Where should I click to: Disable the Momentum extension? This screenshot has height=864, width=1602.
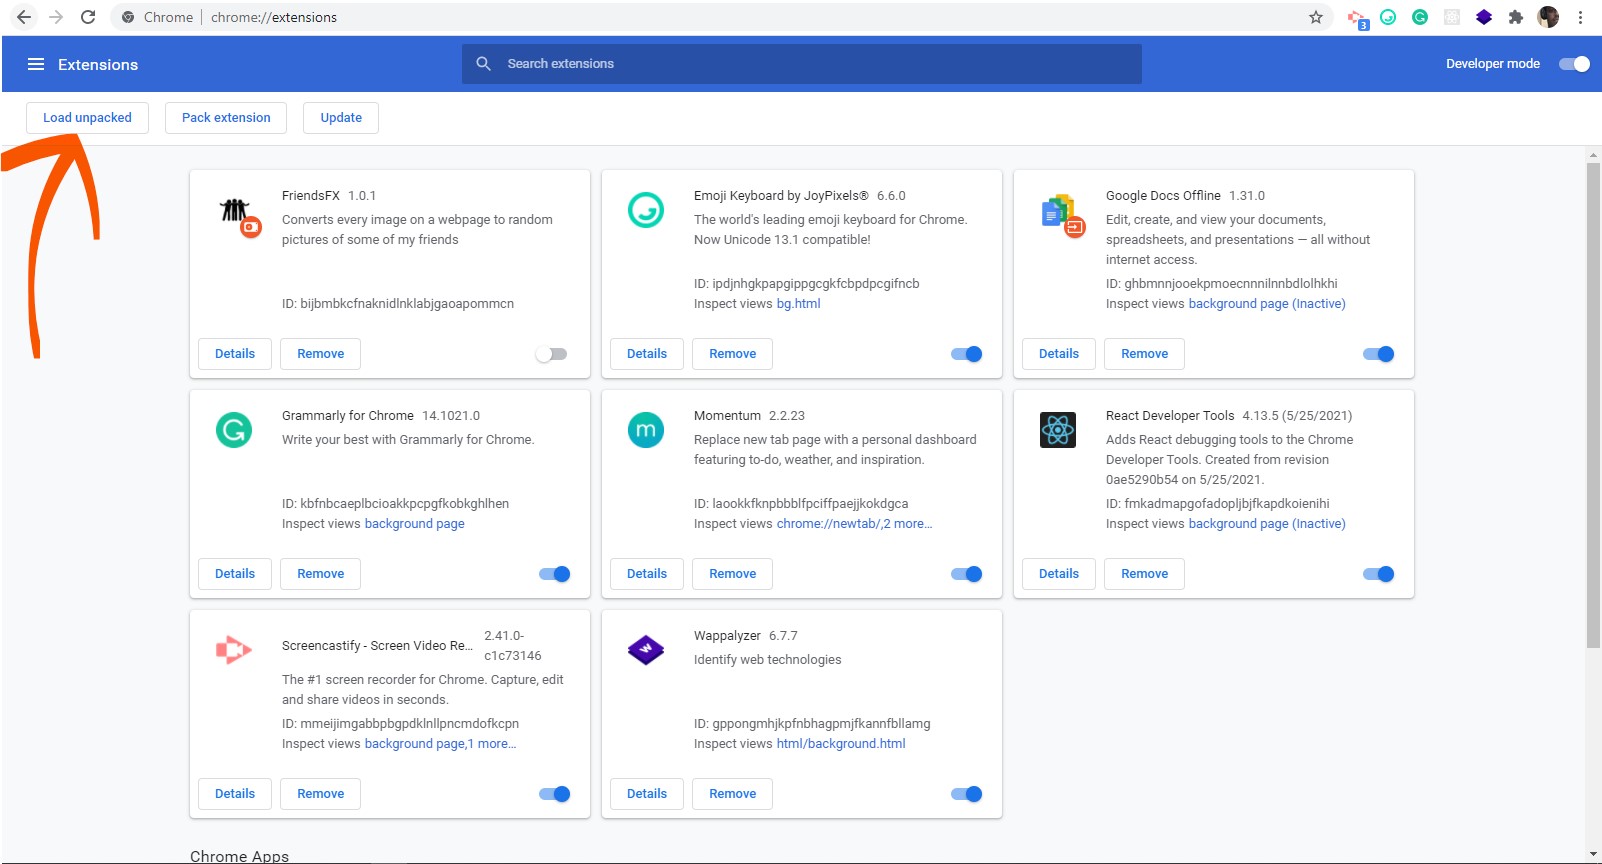point(967,574)
